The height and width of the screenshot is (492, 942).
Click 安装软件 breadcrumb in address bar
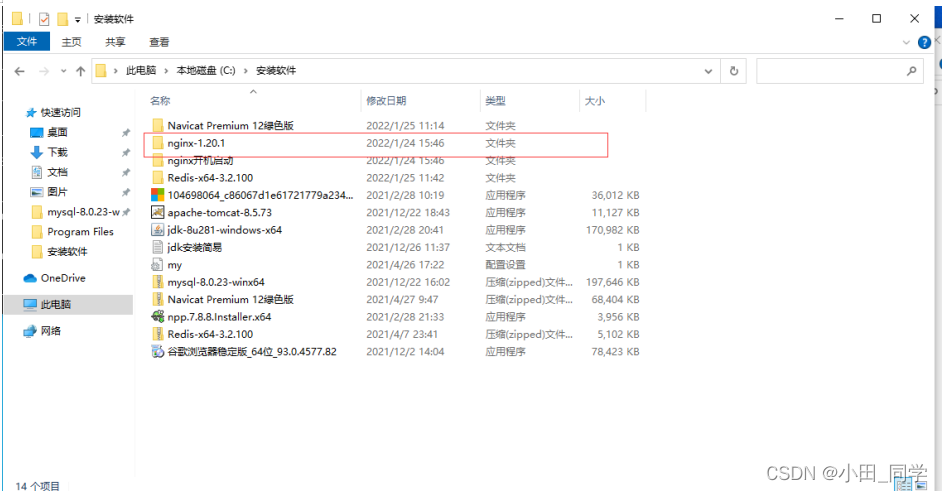tap(276, 70)
